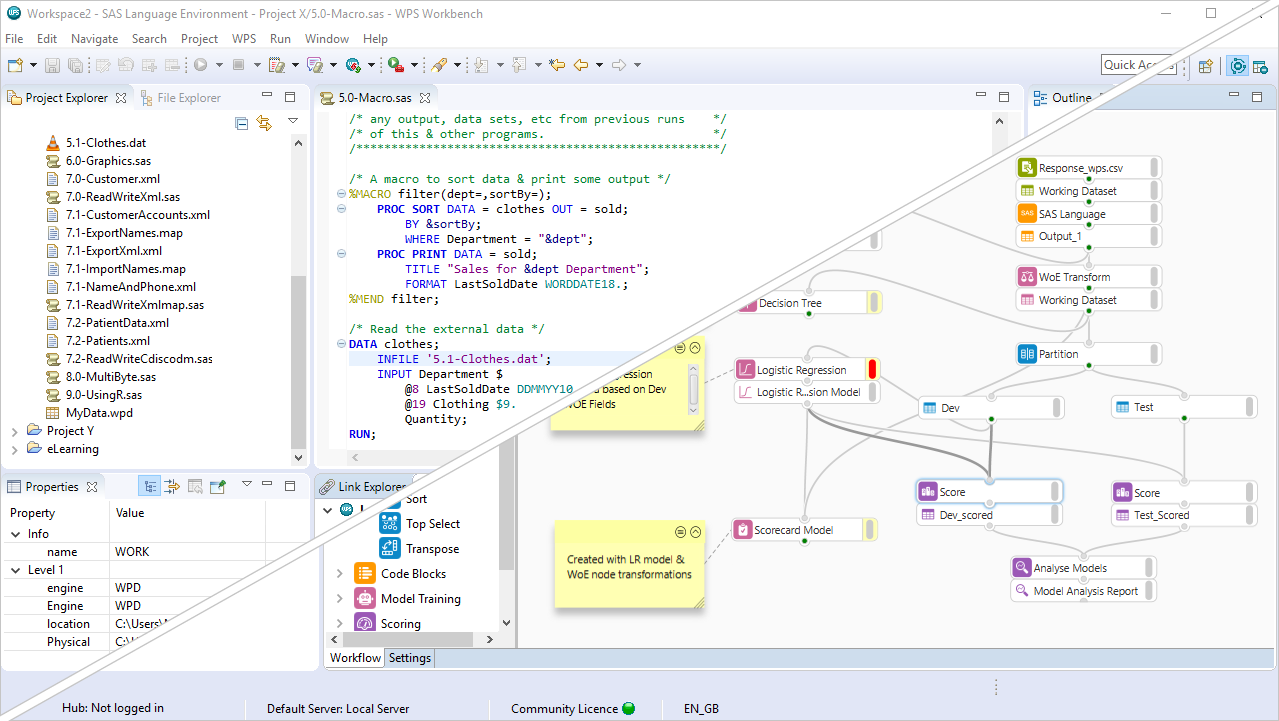Select the Transpose block icon in palette

click(x=390, y=548)
